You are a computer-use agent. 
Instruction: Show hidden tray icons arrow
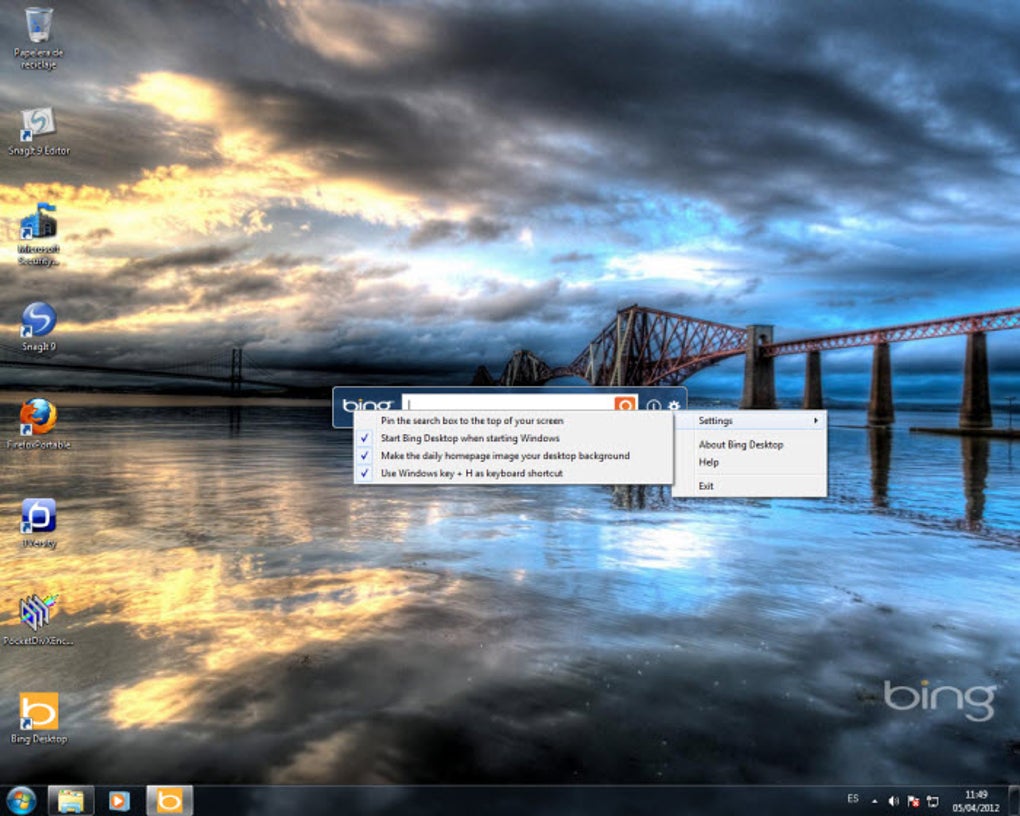coord(874,801)
